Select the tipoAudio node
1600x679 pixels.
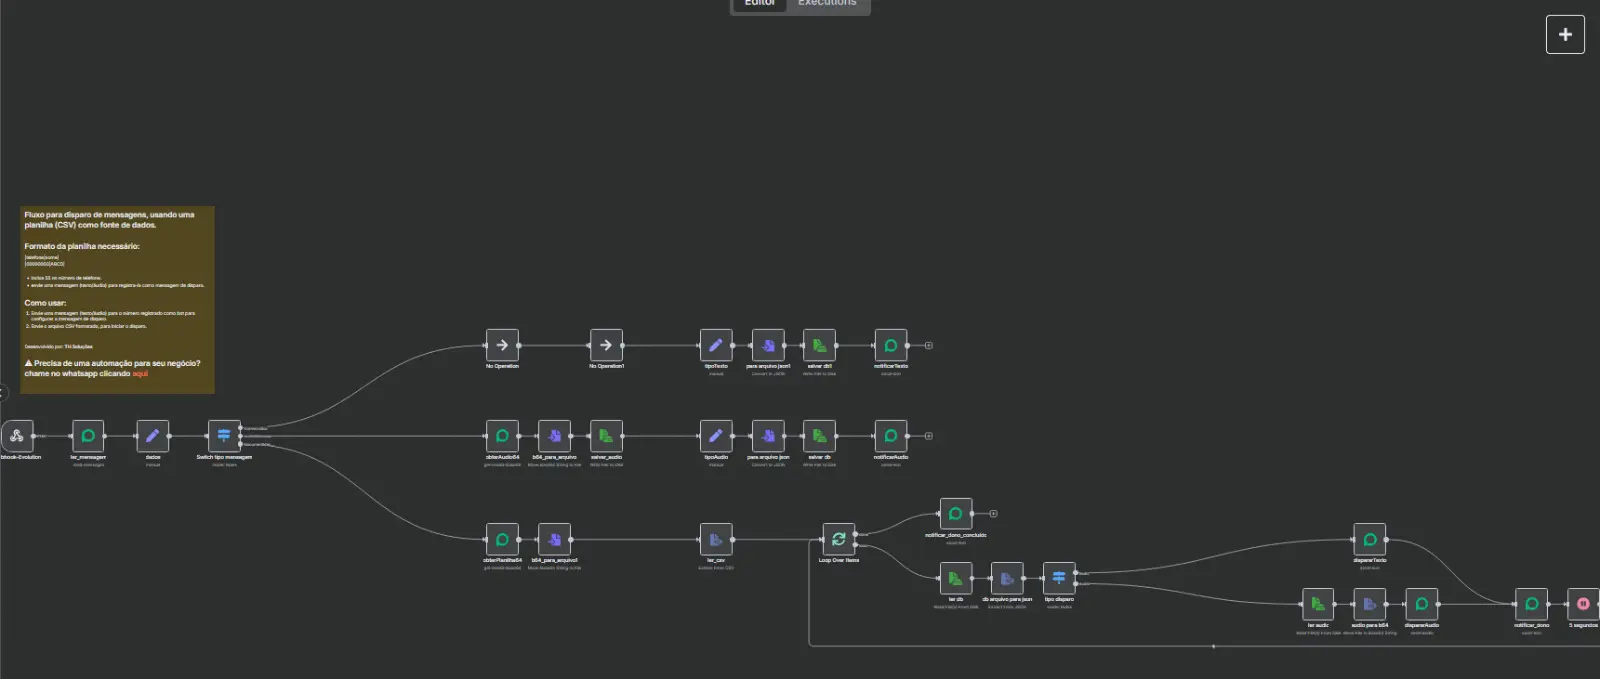click(716, 436)
